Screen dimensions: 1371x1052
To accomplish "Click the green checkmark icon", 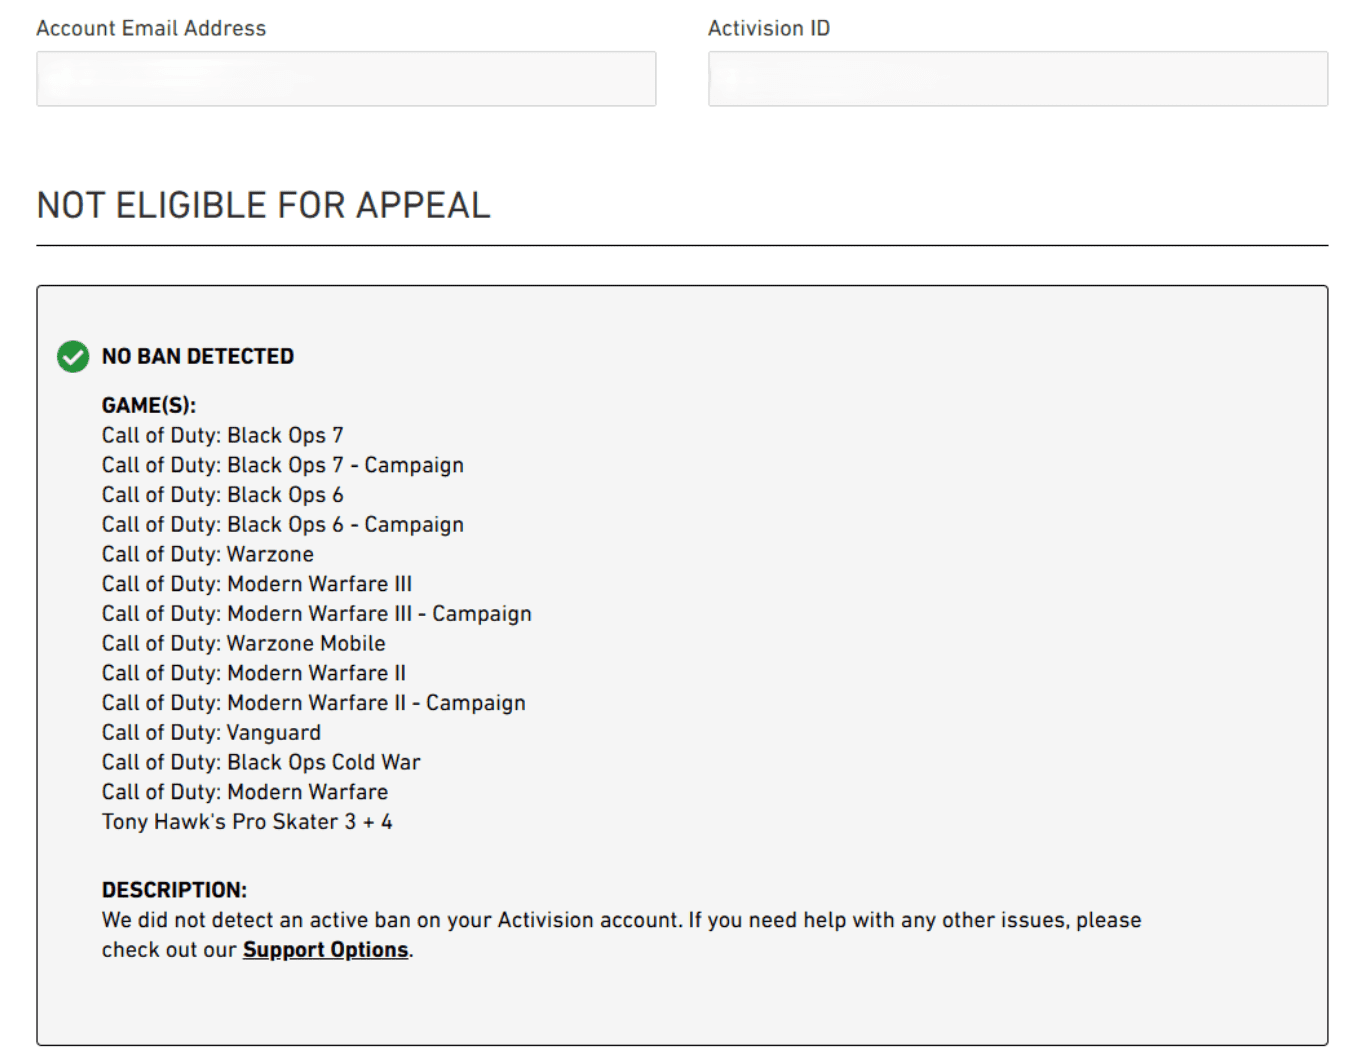I will click(x=73, y=356).
